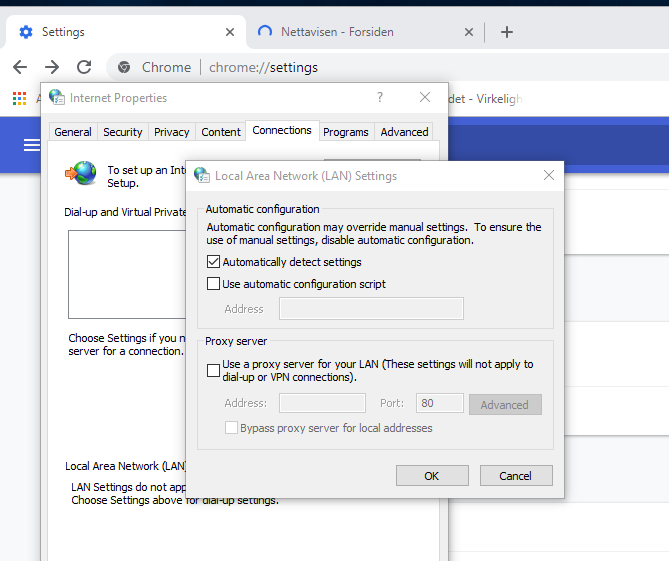
Task: Close the Nettavisen - Forsiden tab
Action: [x=469, y=32]
